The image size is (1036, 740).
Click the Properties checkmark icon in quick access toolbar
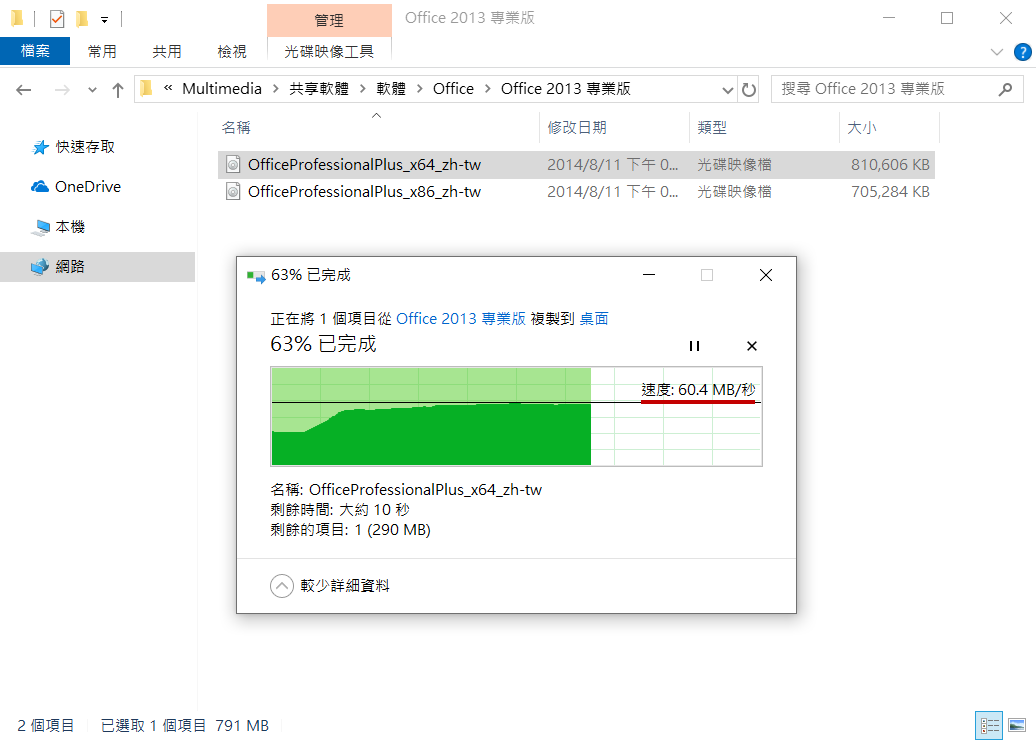57,18
